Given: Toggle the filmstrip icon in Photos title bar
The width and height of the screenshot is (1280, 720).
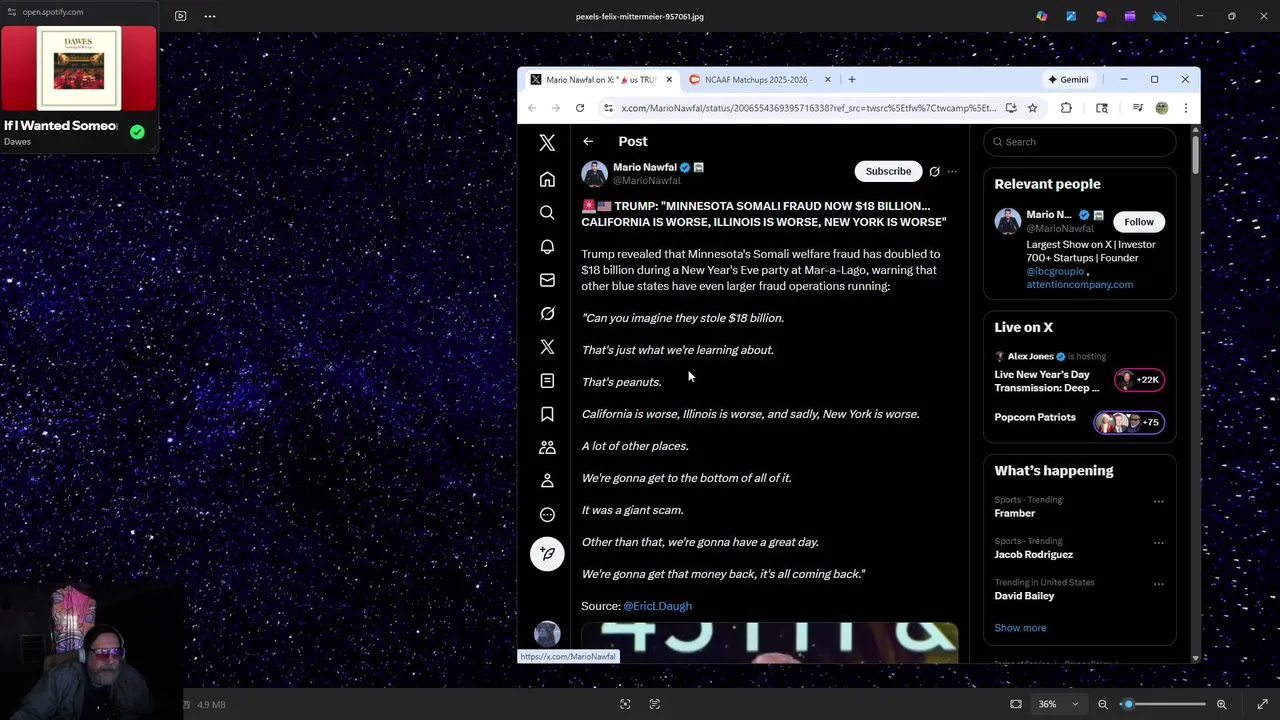Looking at the screenshot, I should click(180, 16).
